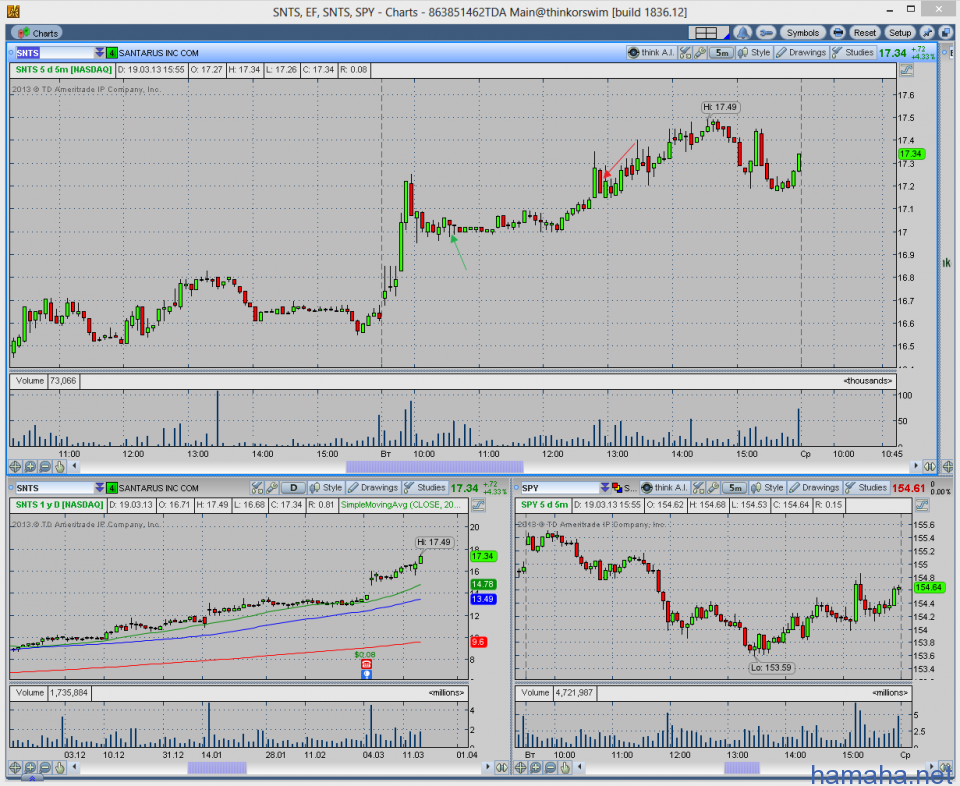
Task: Open the Charts tab
Action: [x=39, y=33]
